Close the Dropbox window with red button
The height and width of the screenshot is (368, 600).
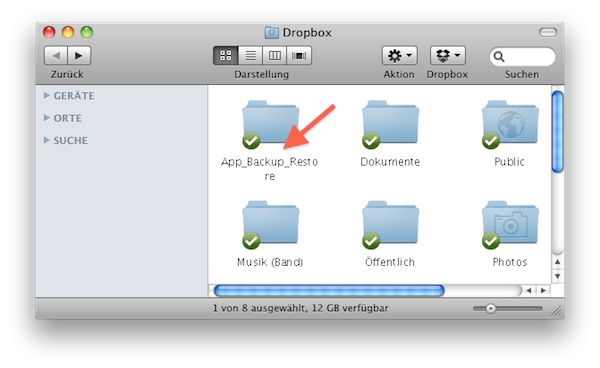point(49,32)
